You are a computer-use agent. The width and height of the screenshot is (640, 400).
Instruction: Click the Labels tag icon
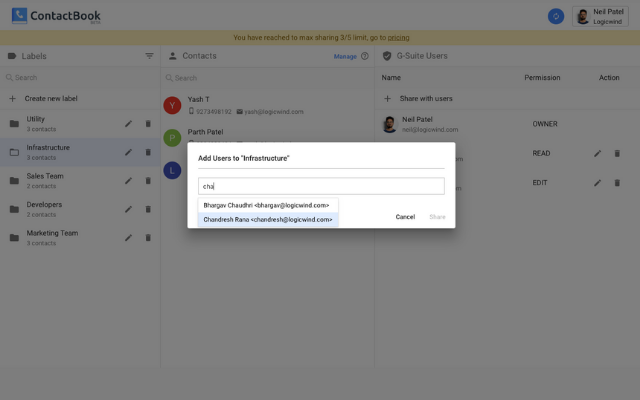coord(12,56)
